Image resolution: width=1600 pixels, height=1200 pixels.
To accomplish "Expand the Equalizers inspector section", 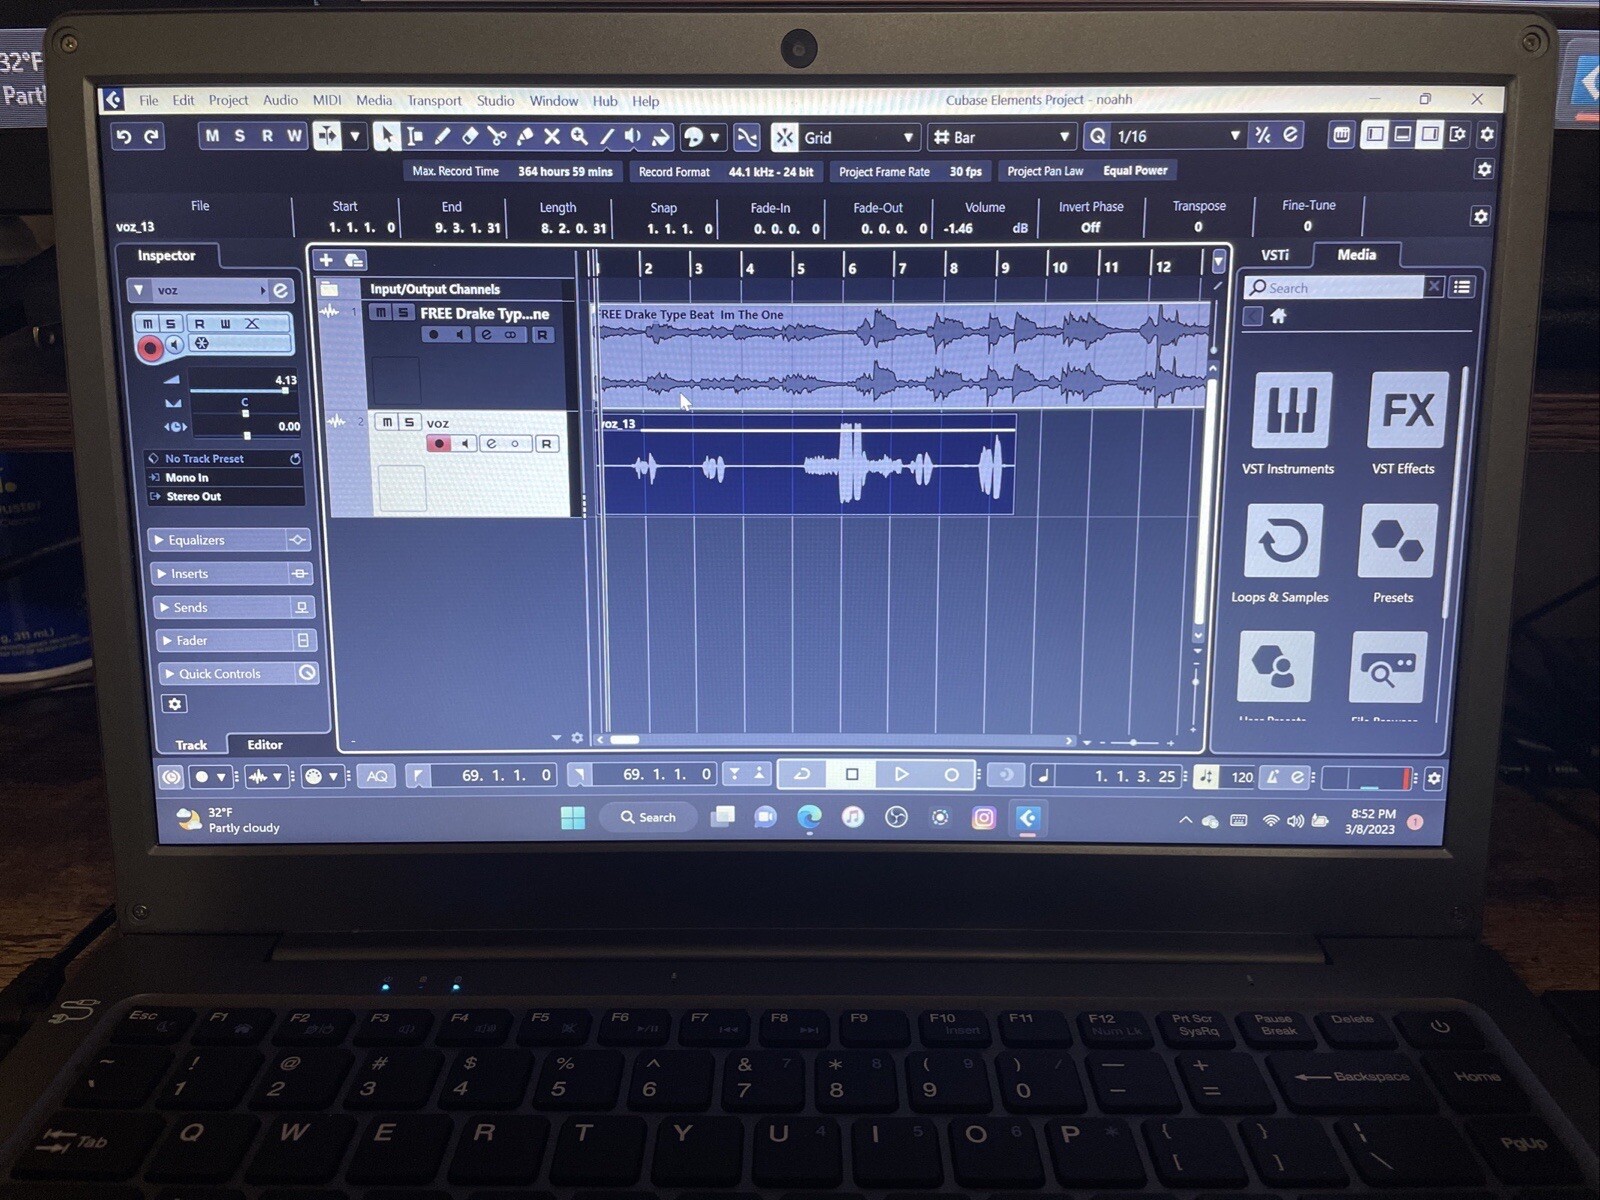I will click(x=230, y=540).
